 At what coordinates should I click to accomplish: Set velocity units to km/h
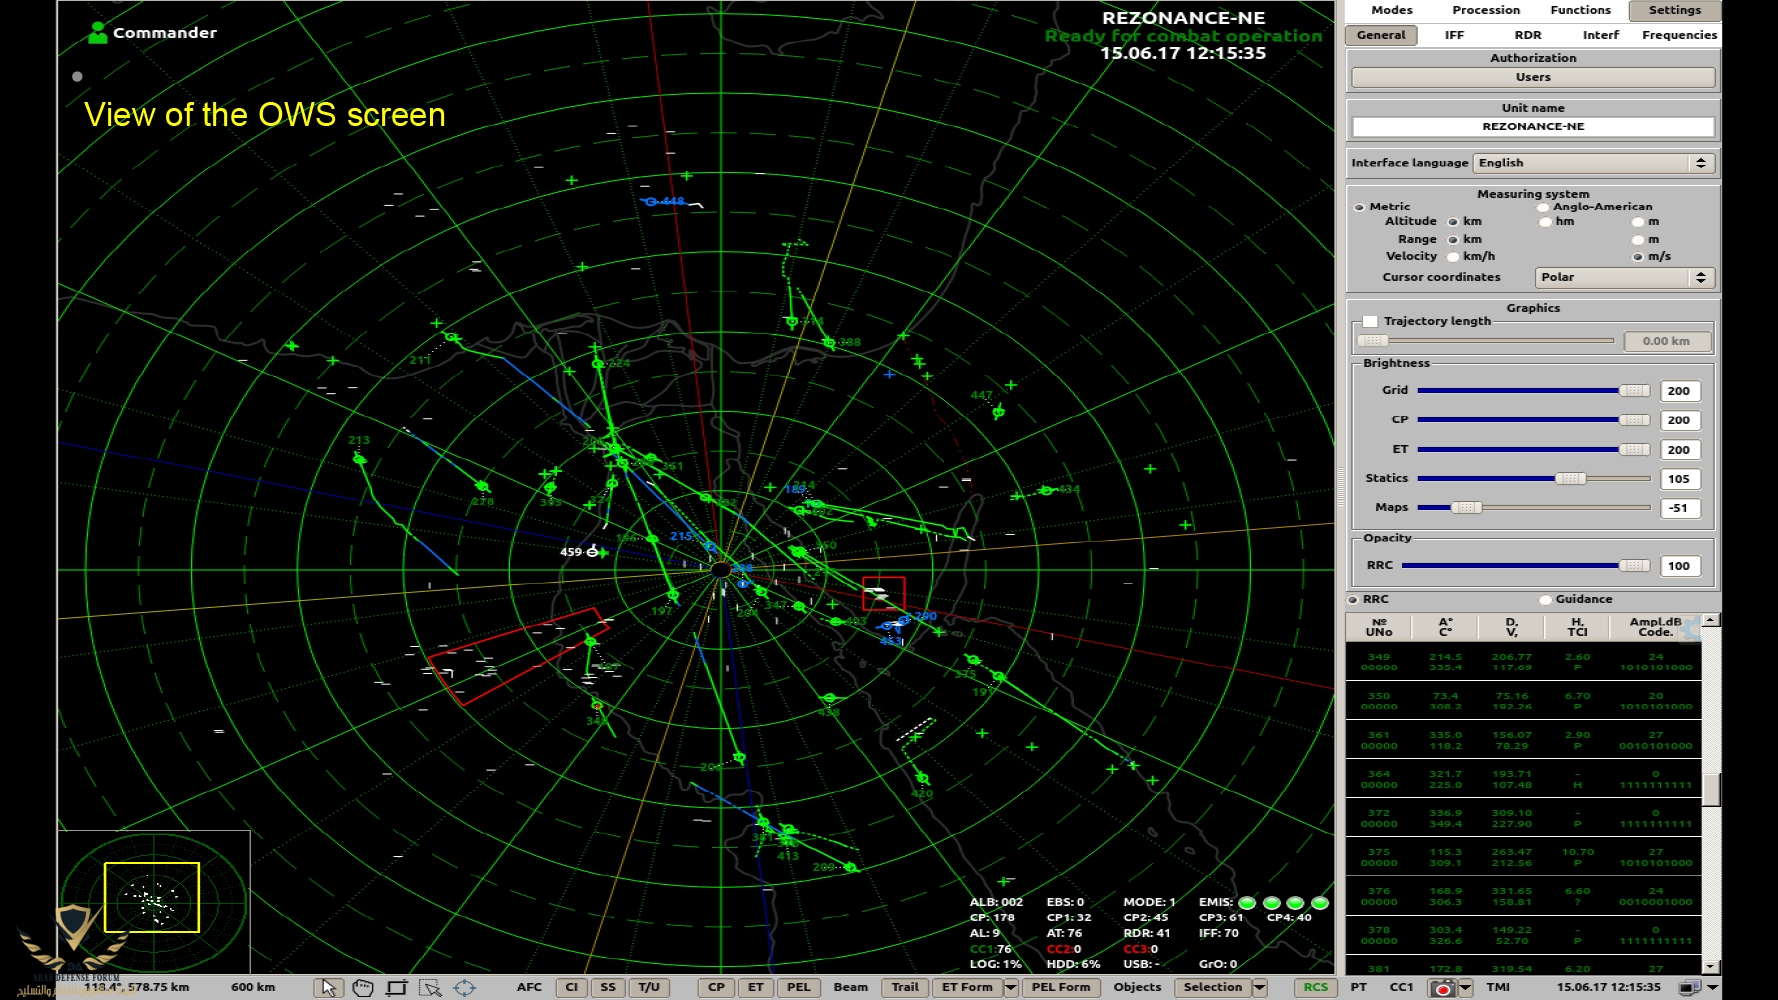tap(1453, 257)
